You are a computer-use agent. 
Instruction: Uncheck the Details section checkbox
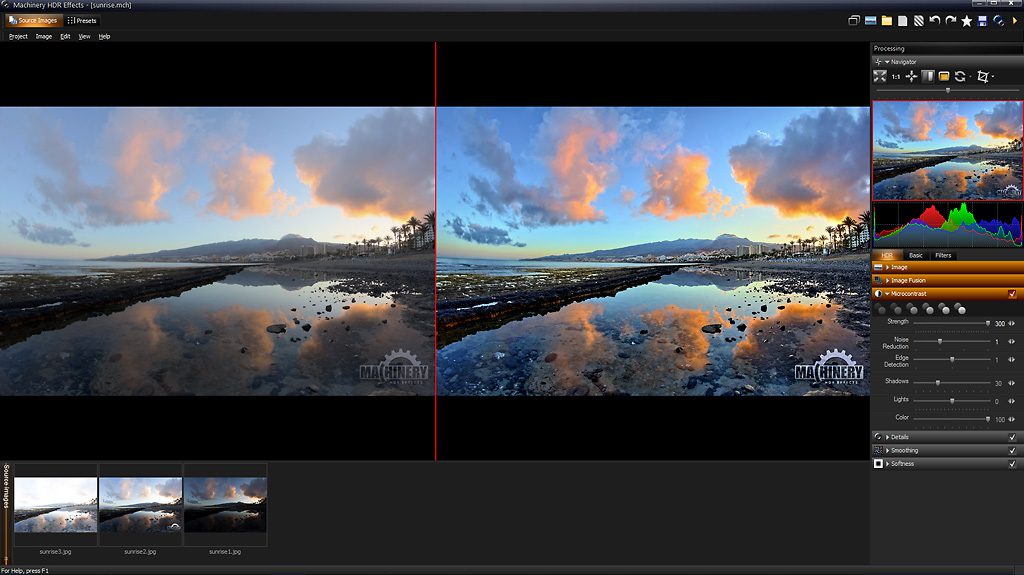[1012, 437]
